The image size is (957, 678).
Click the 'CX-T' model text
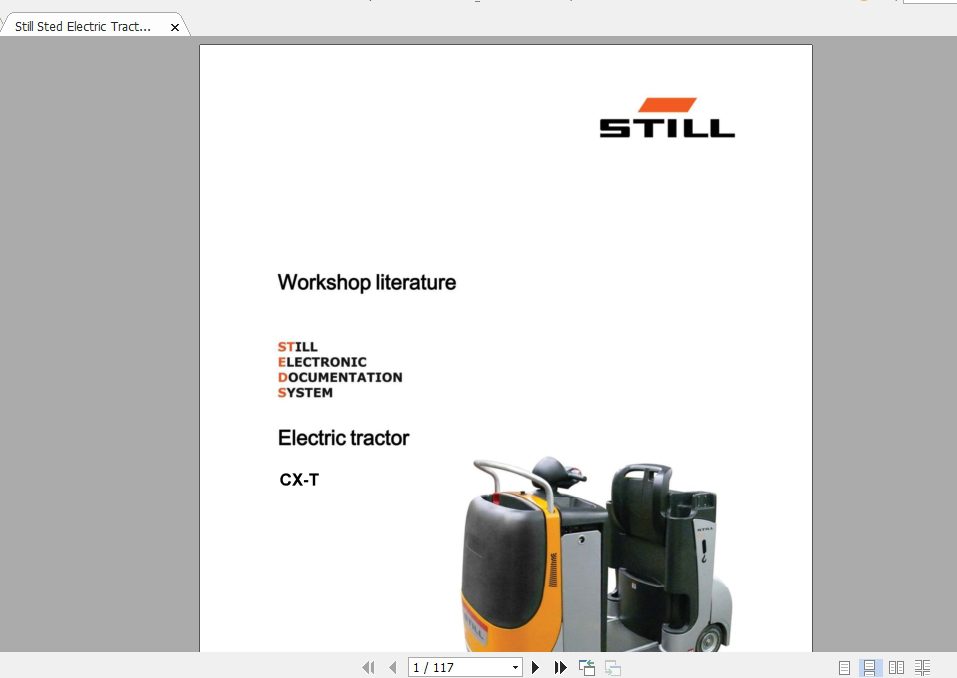[299, 480]
